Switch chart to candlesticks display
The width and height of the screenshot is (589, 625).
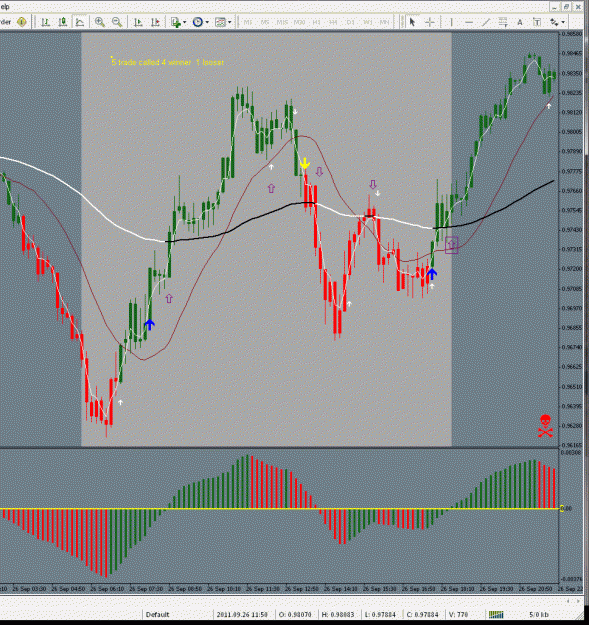pyautogui.click(x=63, y=22)
